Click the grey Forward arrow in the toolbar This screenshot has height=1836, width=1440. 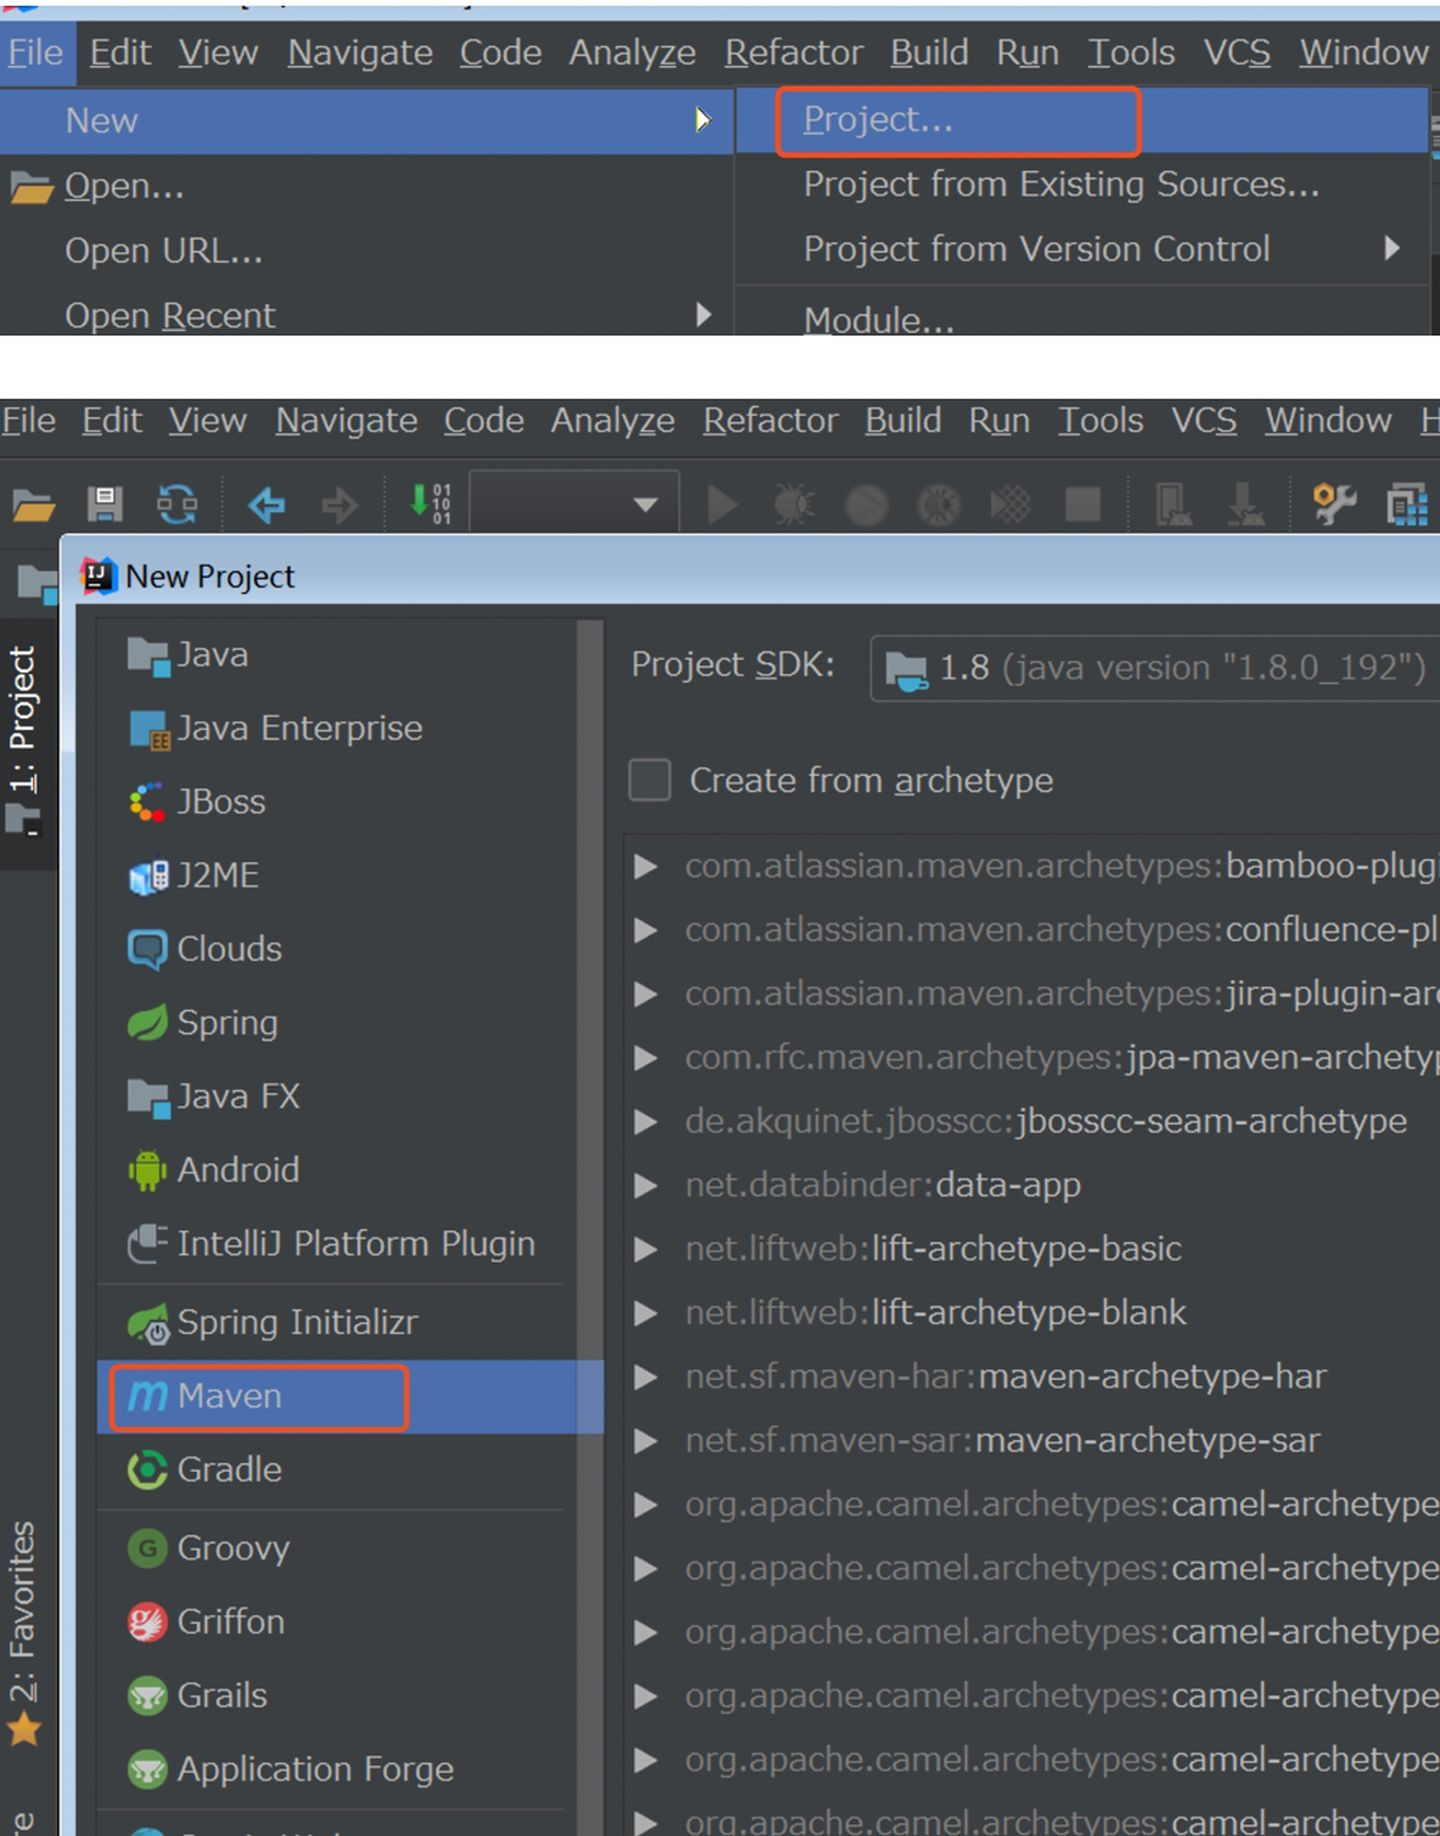click(339, 504)
